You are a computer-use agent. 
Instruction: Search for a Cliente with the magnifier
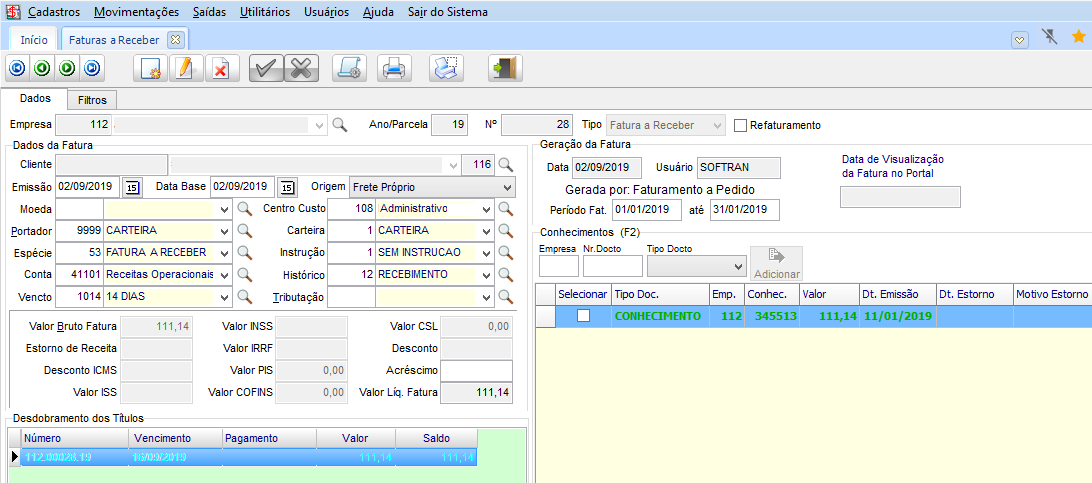(x=506, y=165)
